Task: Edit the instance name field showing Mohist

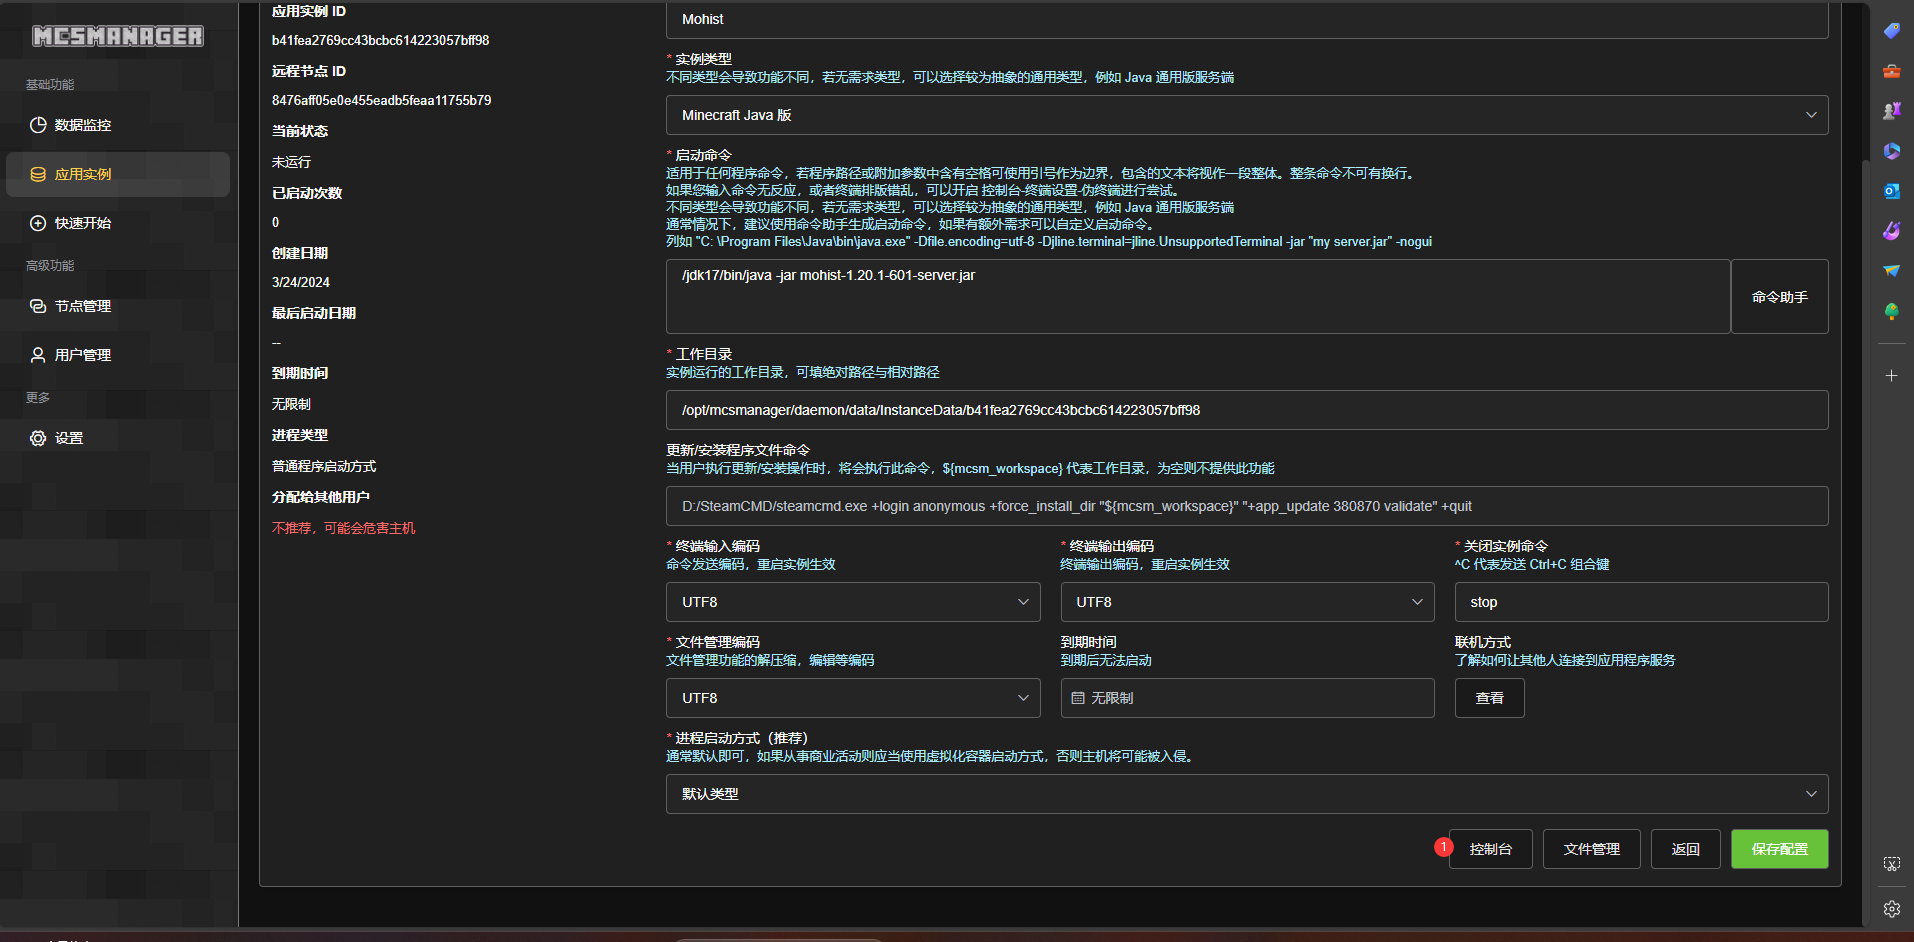Action: pos(1247,19)
